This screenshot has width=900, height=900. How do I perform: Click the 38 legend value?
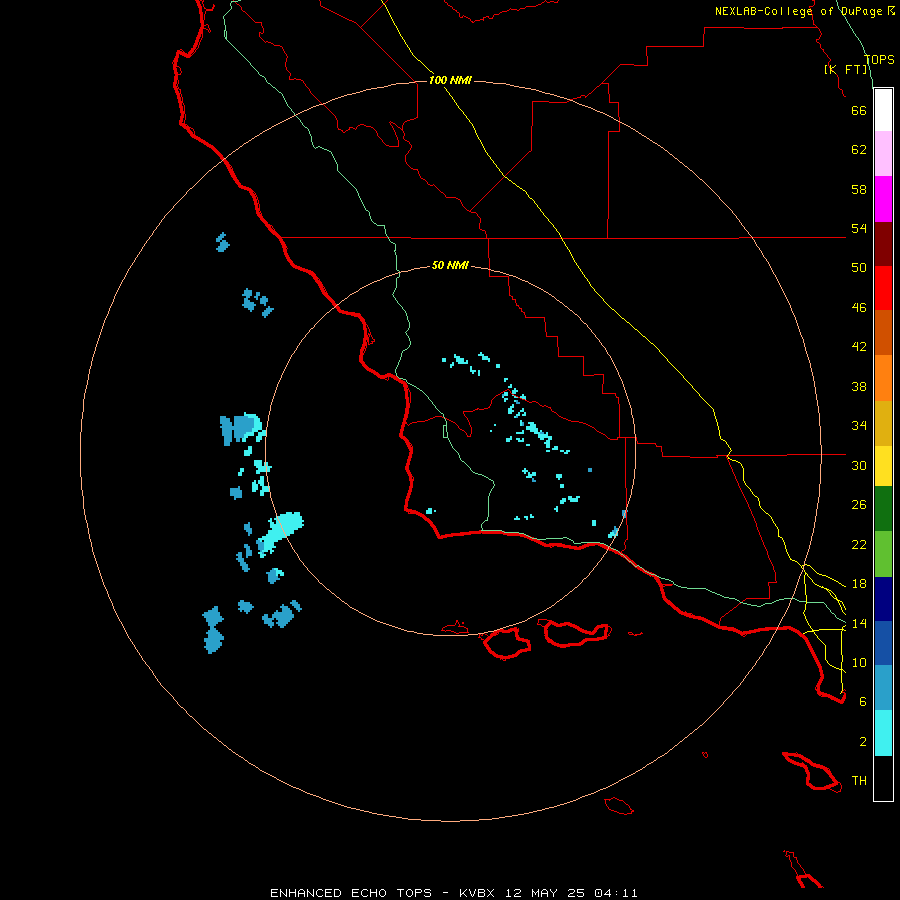(x=859, y=386)
